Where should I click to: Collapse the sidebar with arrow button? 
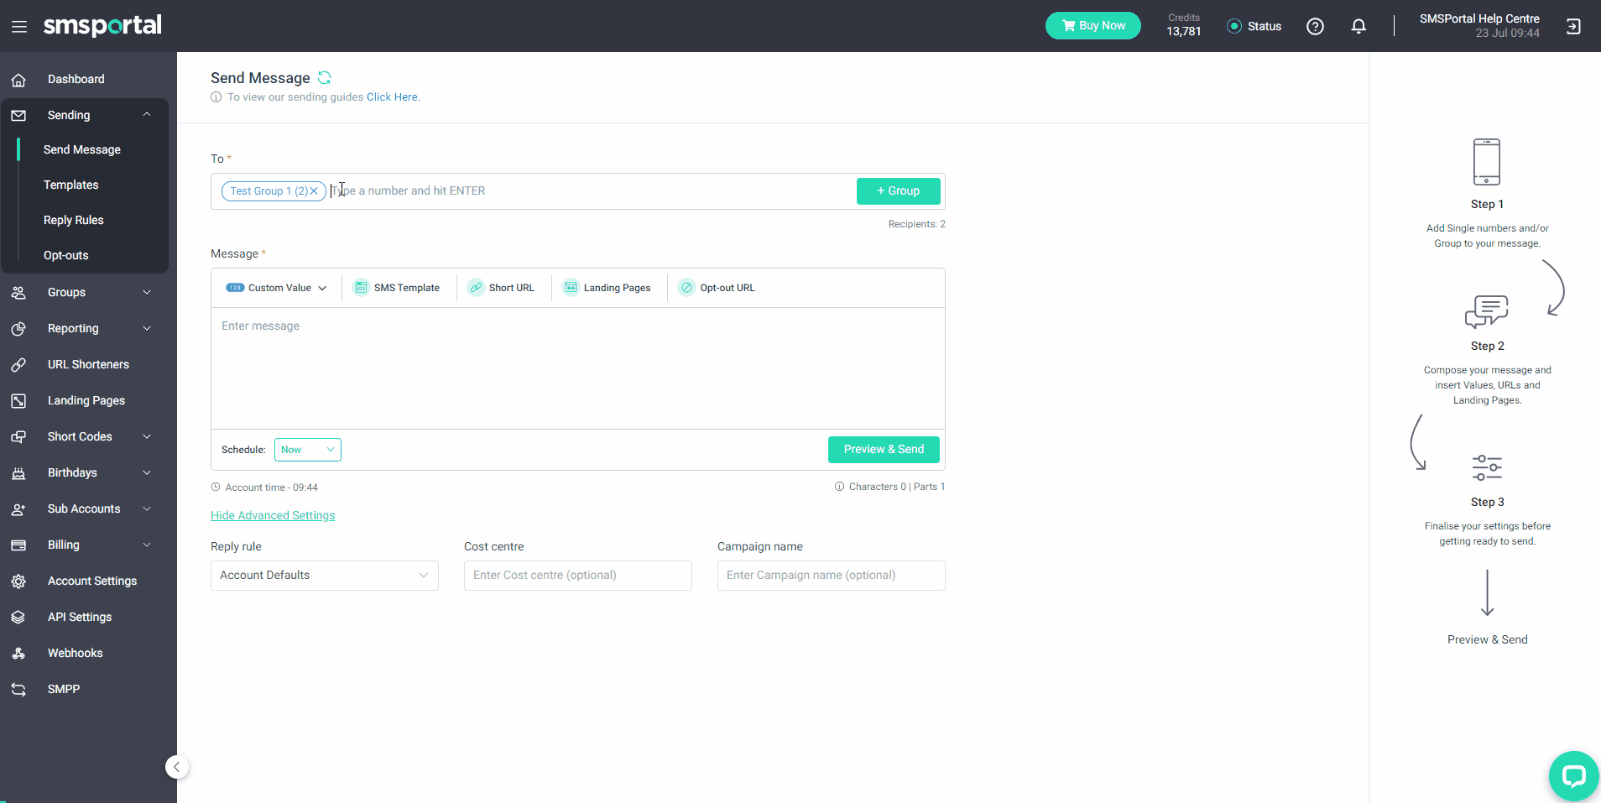coord(177,767)
